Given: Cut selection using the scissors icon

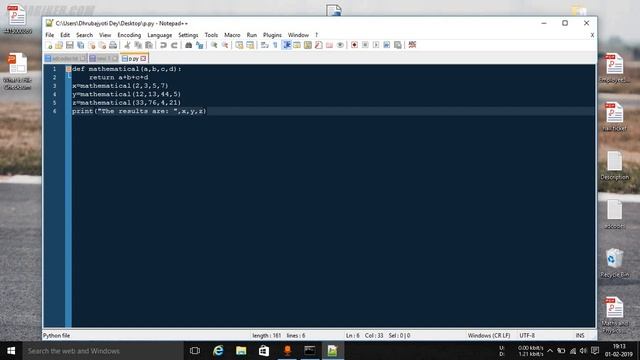Looking at the screenshot, I should [x=127, y=45].
